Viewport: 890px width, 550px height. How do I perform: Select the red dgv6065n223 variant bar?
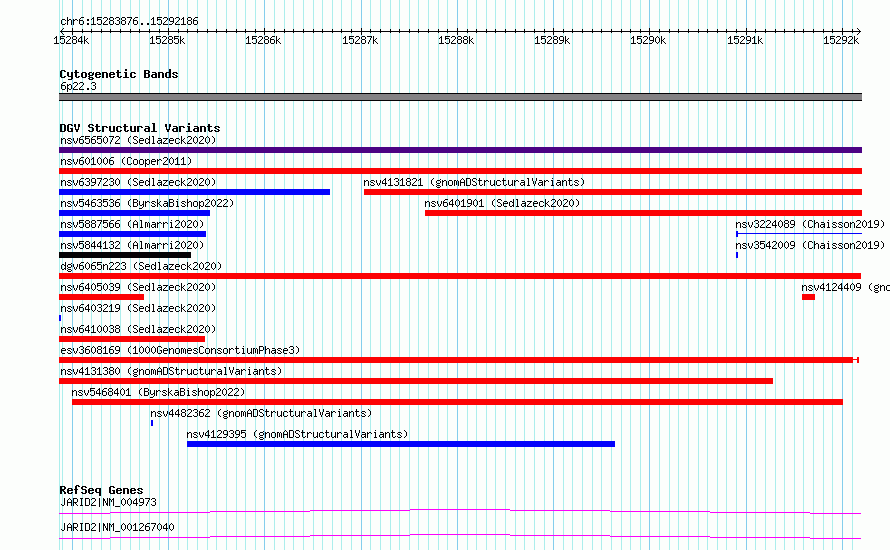tap(460, 276)
